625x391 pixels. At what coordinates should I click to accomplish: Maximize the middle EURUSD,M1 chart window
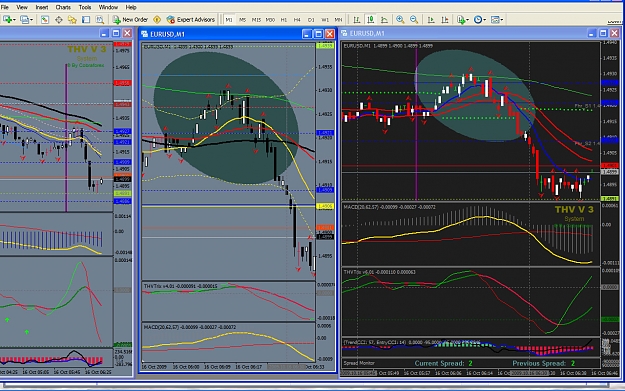click(318, 34)
